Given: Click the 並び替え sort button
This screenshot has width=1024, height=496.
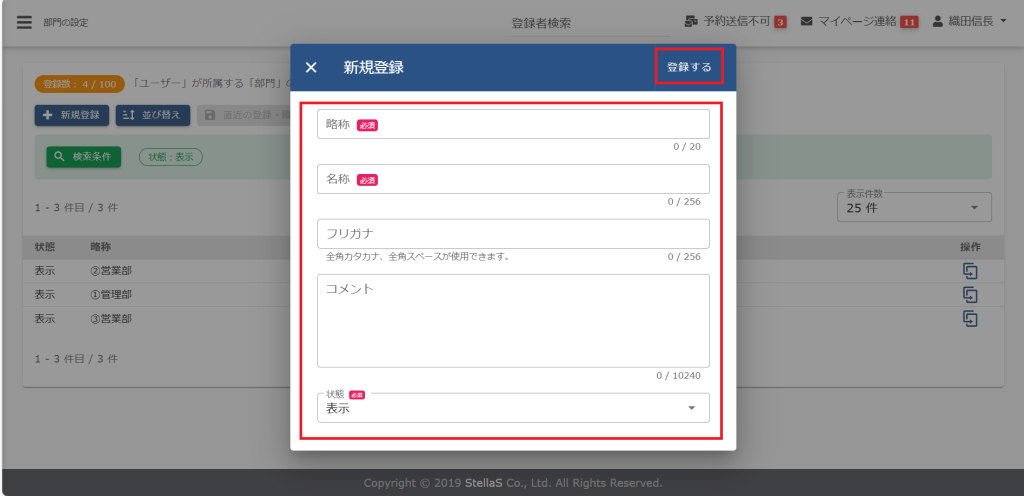Looking at the screenshot, I should tap(153, 115).
